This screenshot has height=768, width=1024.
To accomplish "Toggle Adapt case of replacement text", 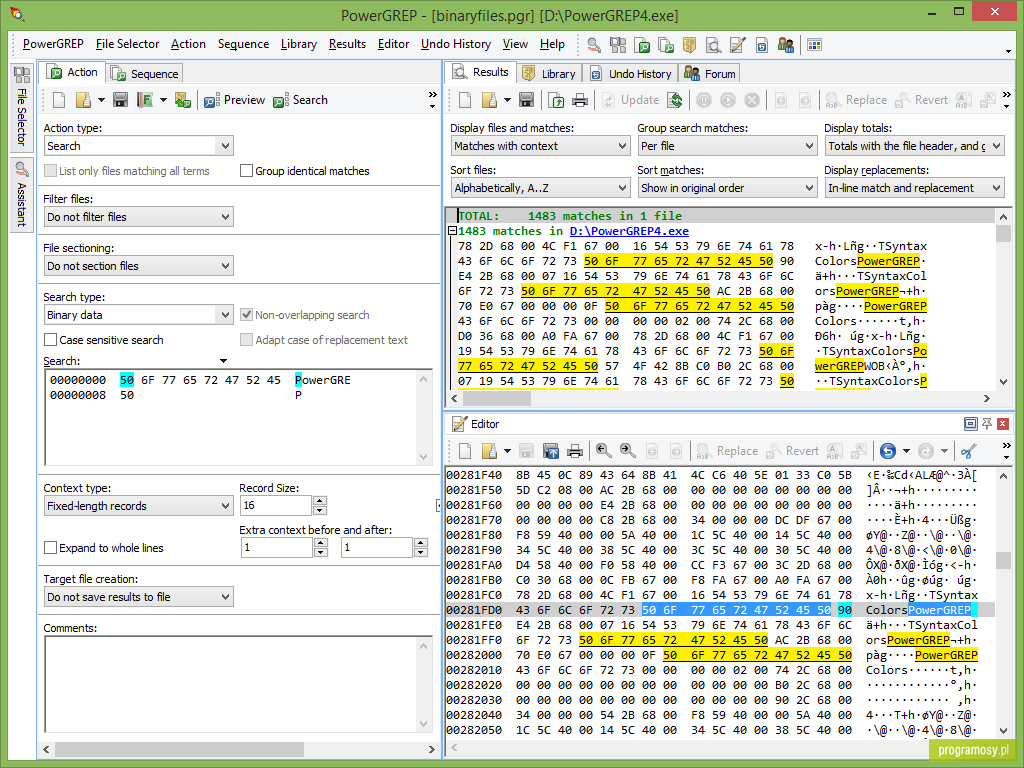I will [246, 340].
